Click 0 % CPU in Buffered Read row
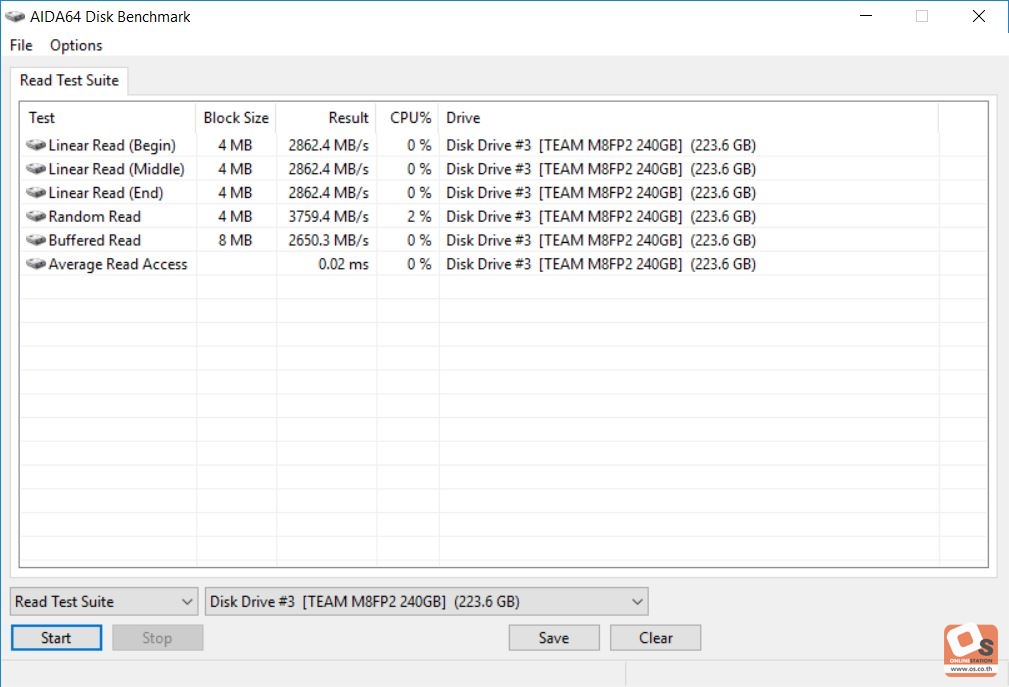This screenshot has width=1009, height=687. coord(420,241)
